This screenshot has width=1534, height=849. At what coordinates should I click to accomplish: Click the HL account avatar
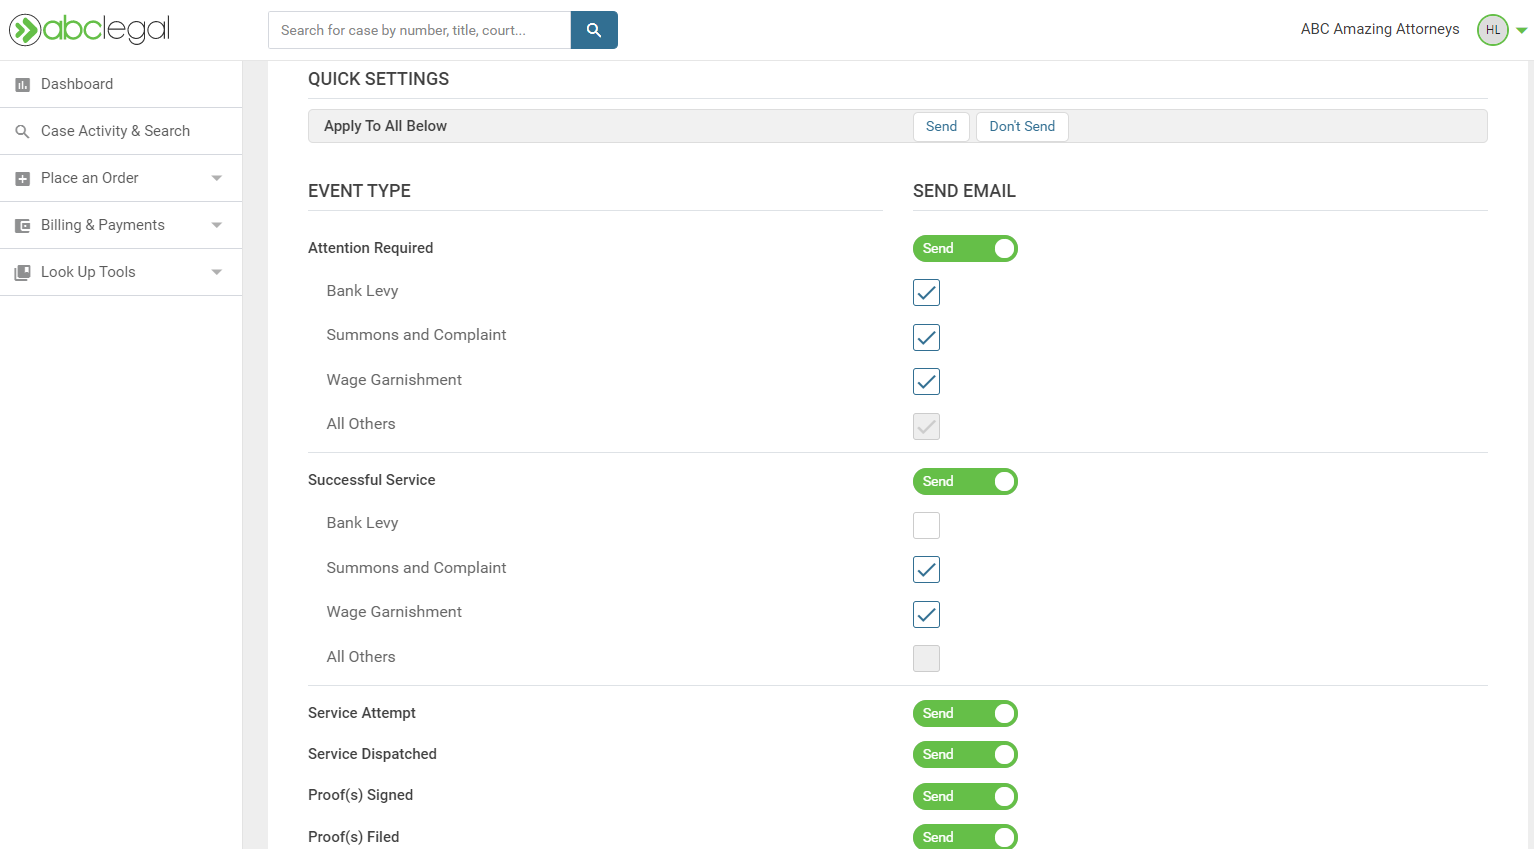point(1491,29)
